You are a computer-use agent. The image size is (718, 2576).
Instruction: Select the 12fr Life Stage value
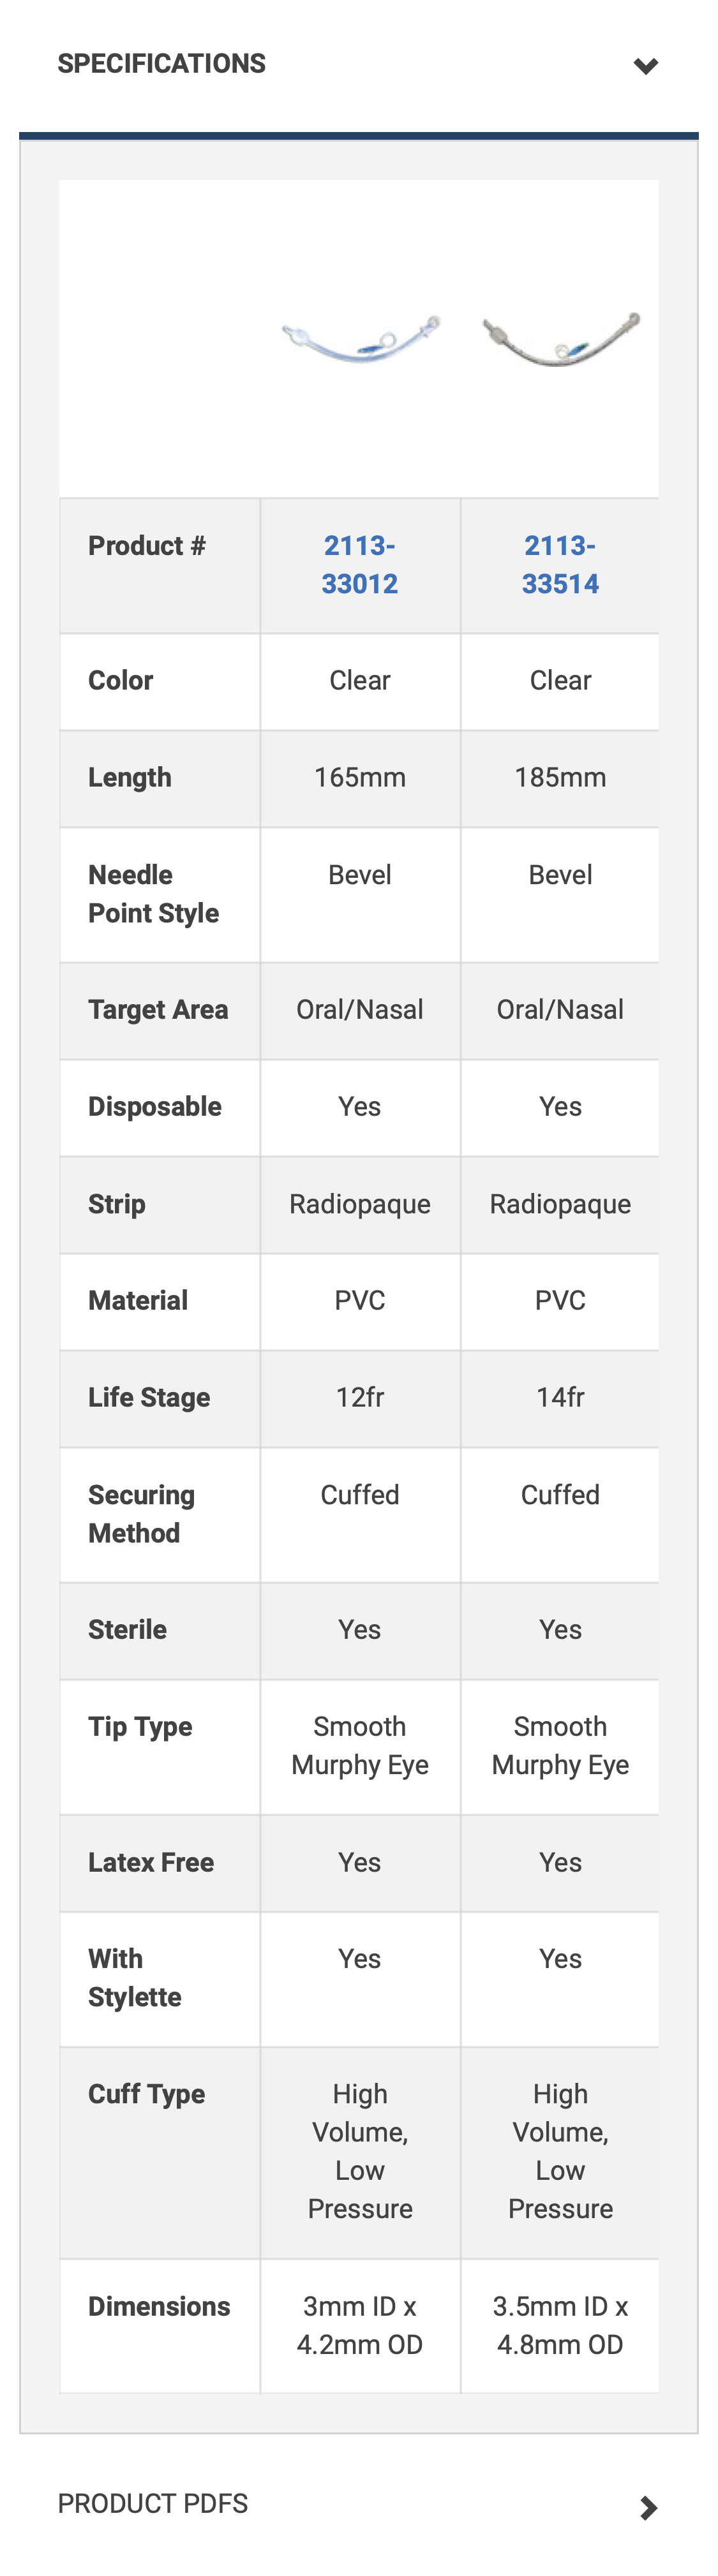pos(359,1397)
